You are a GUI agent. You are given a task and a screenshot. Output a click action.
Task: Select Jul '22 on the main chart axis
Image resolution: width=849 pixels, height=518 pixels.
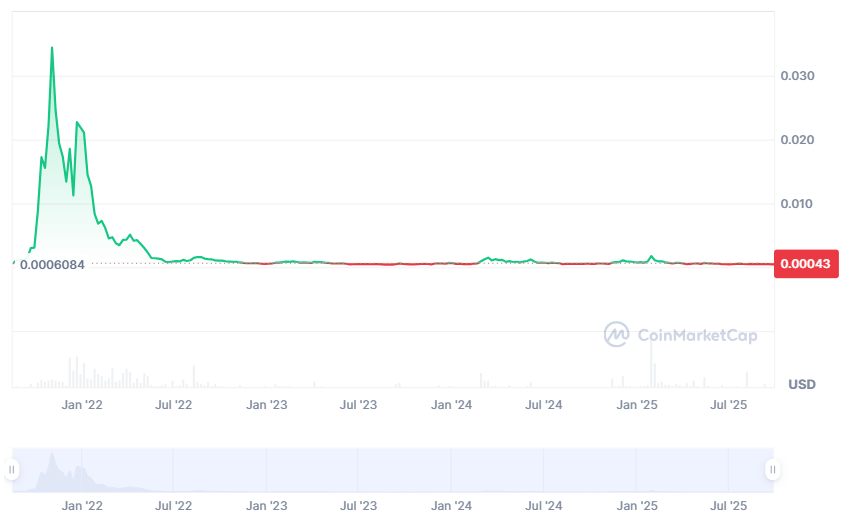click(x=174, y=405)
